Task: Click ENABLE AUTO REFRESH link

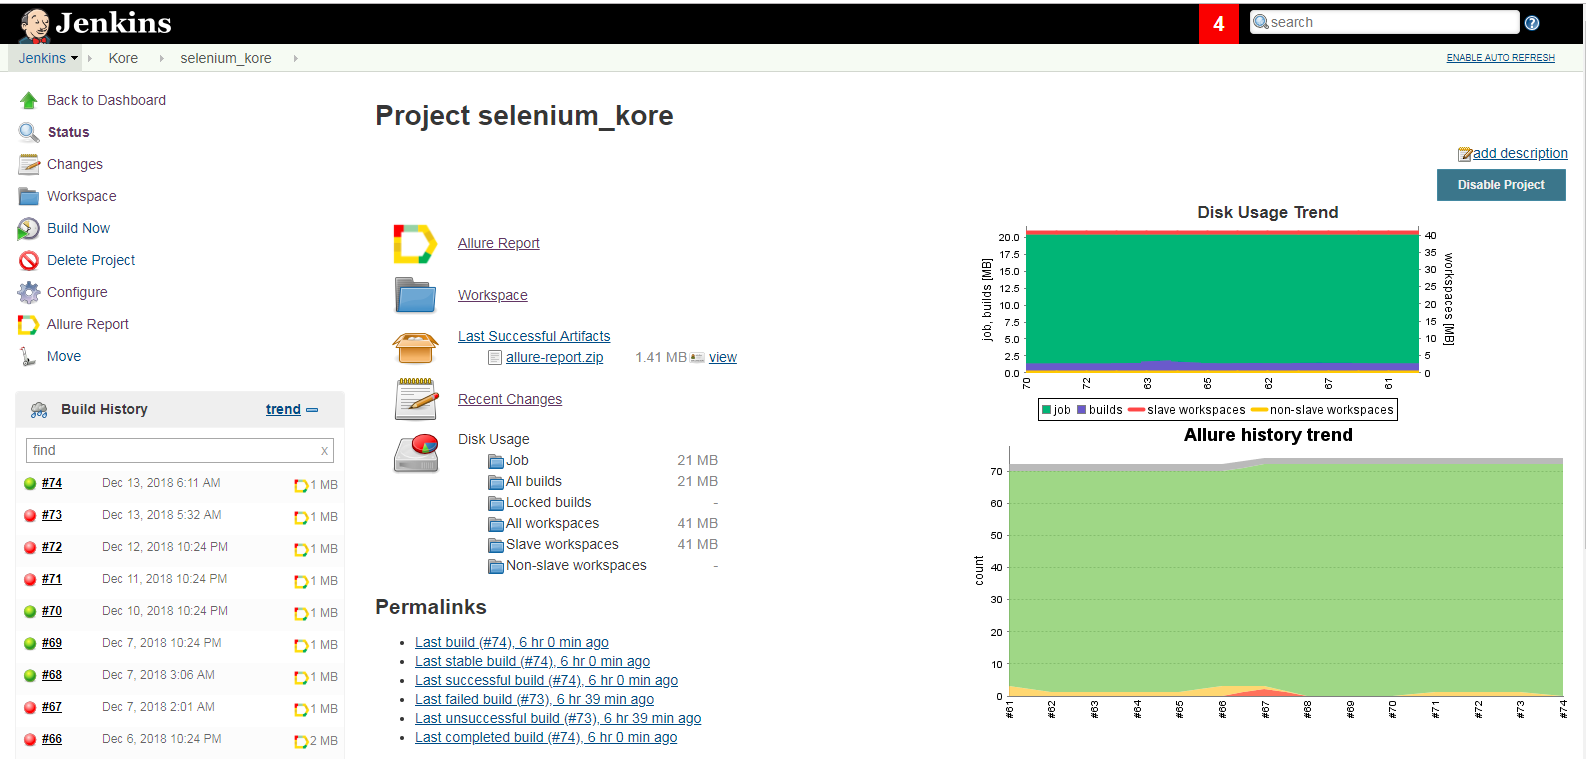Action: (1500, 58)
